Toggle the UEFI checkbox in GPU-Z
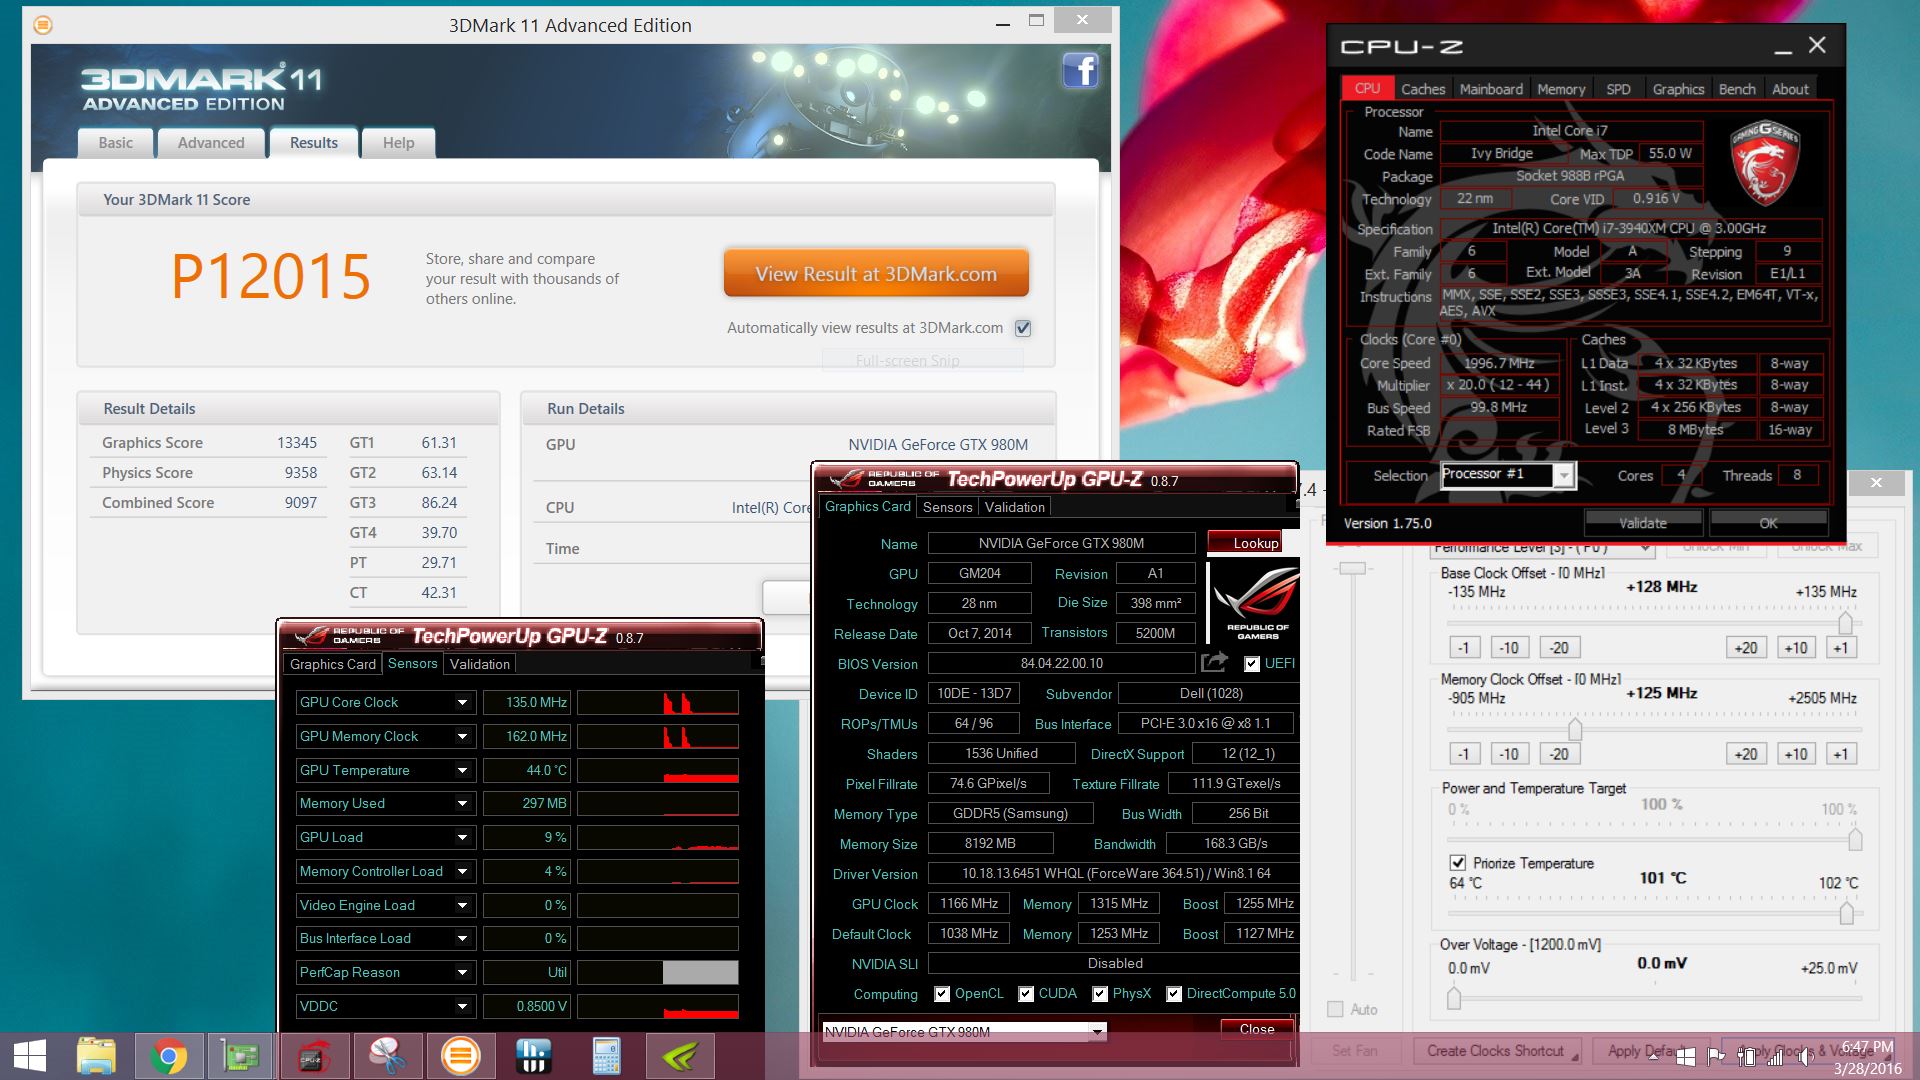The height and width of the screenshot is (1080, 1920). 1251,663
